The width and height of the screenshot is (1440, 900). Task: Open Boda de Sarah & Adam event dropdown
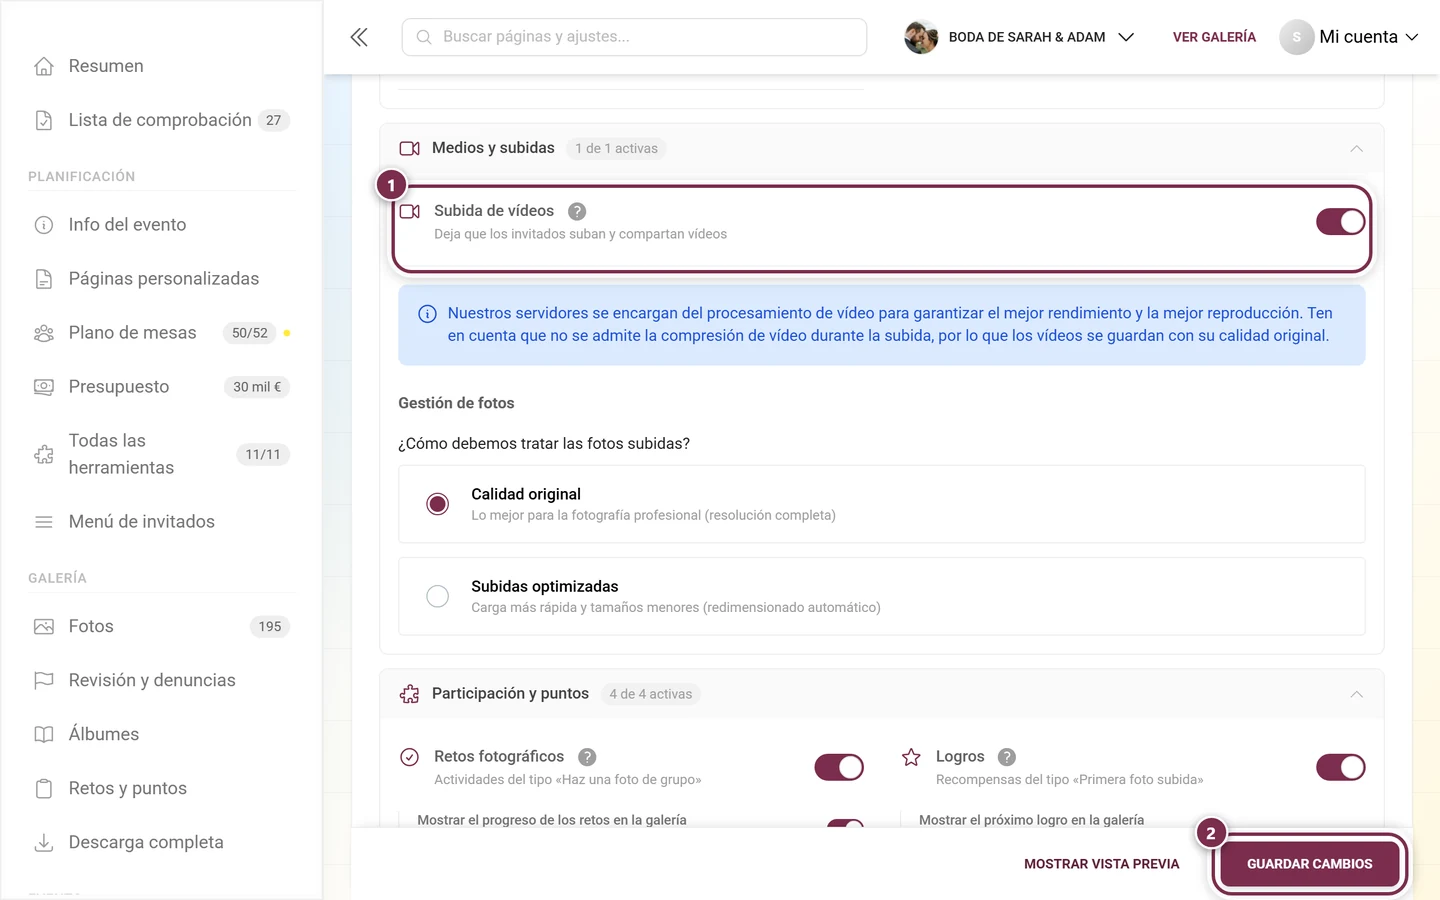point(1019,37)
